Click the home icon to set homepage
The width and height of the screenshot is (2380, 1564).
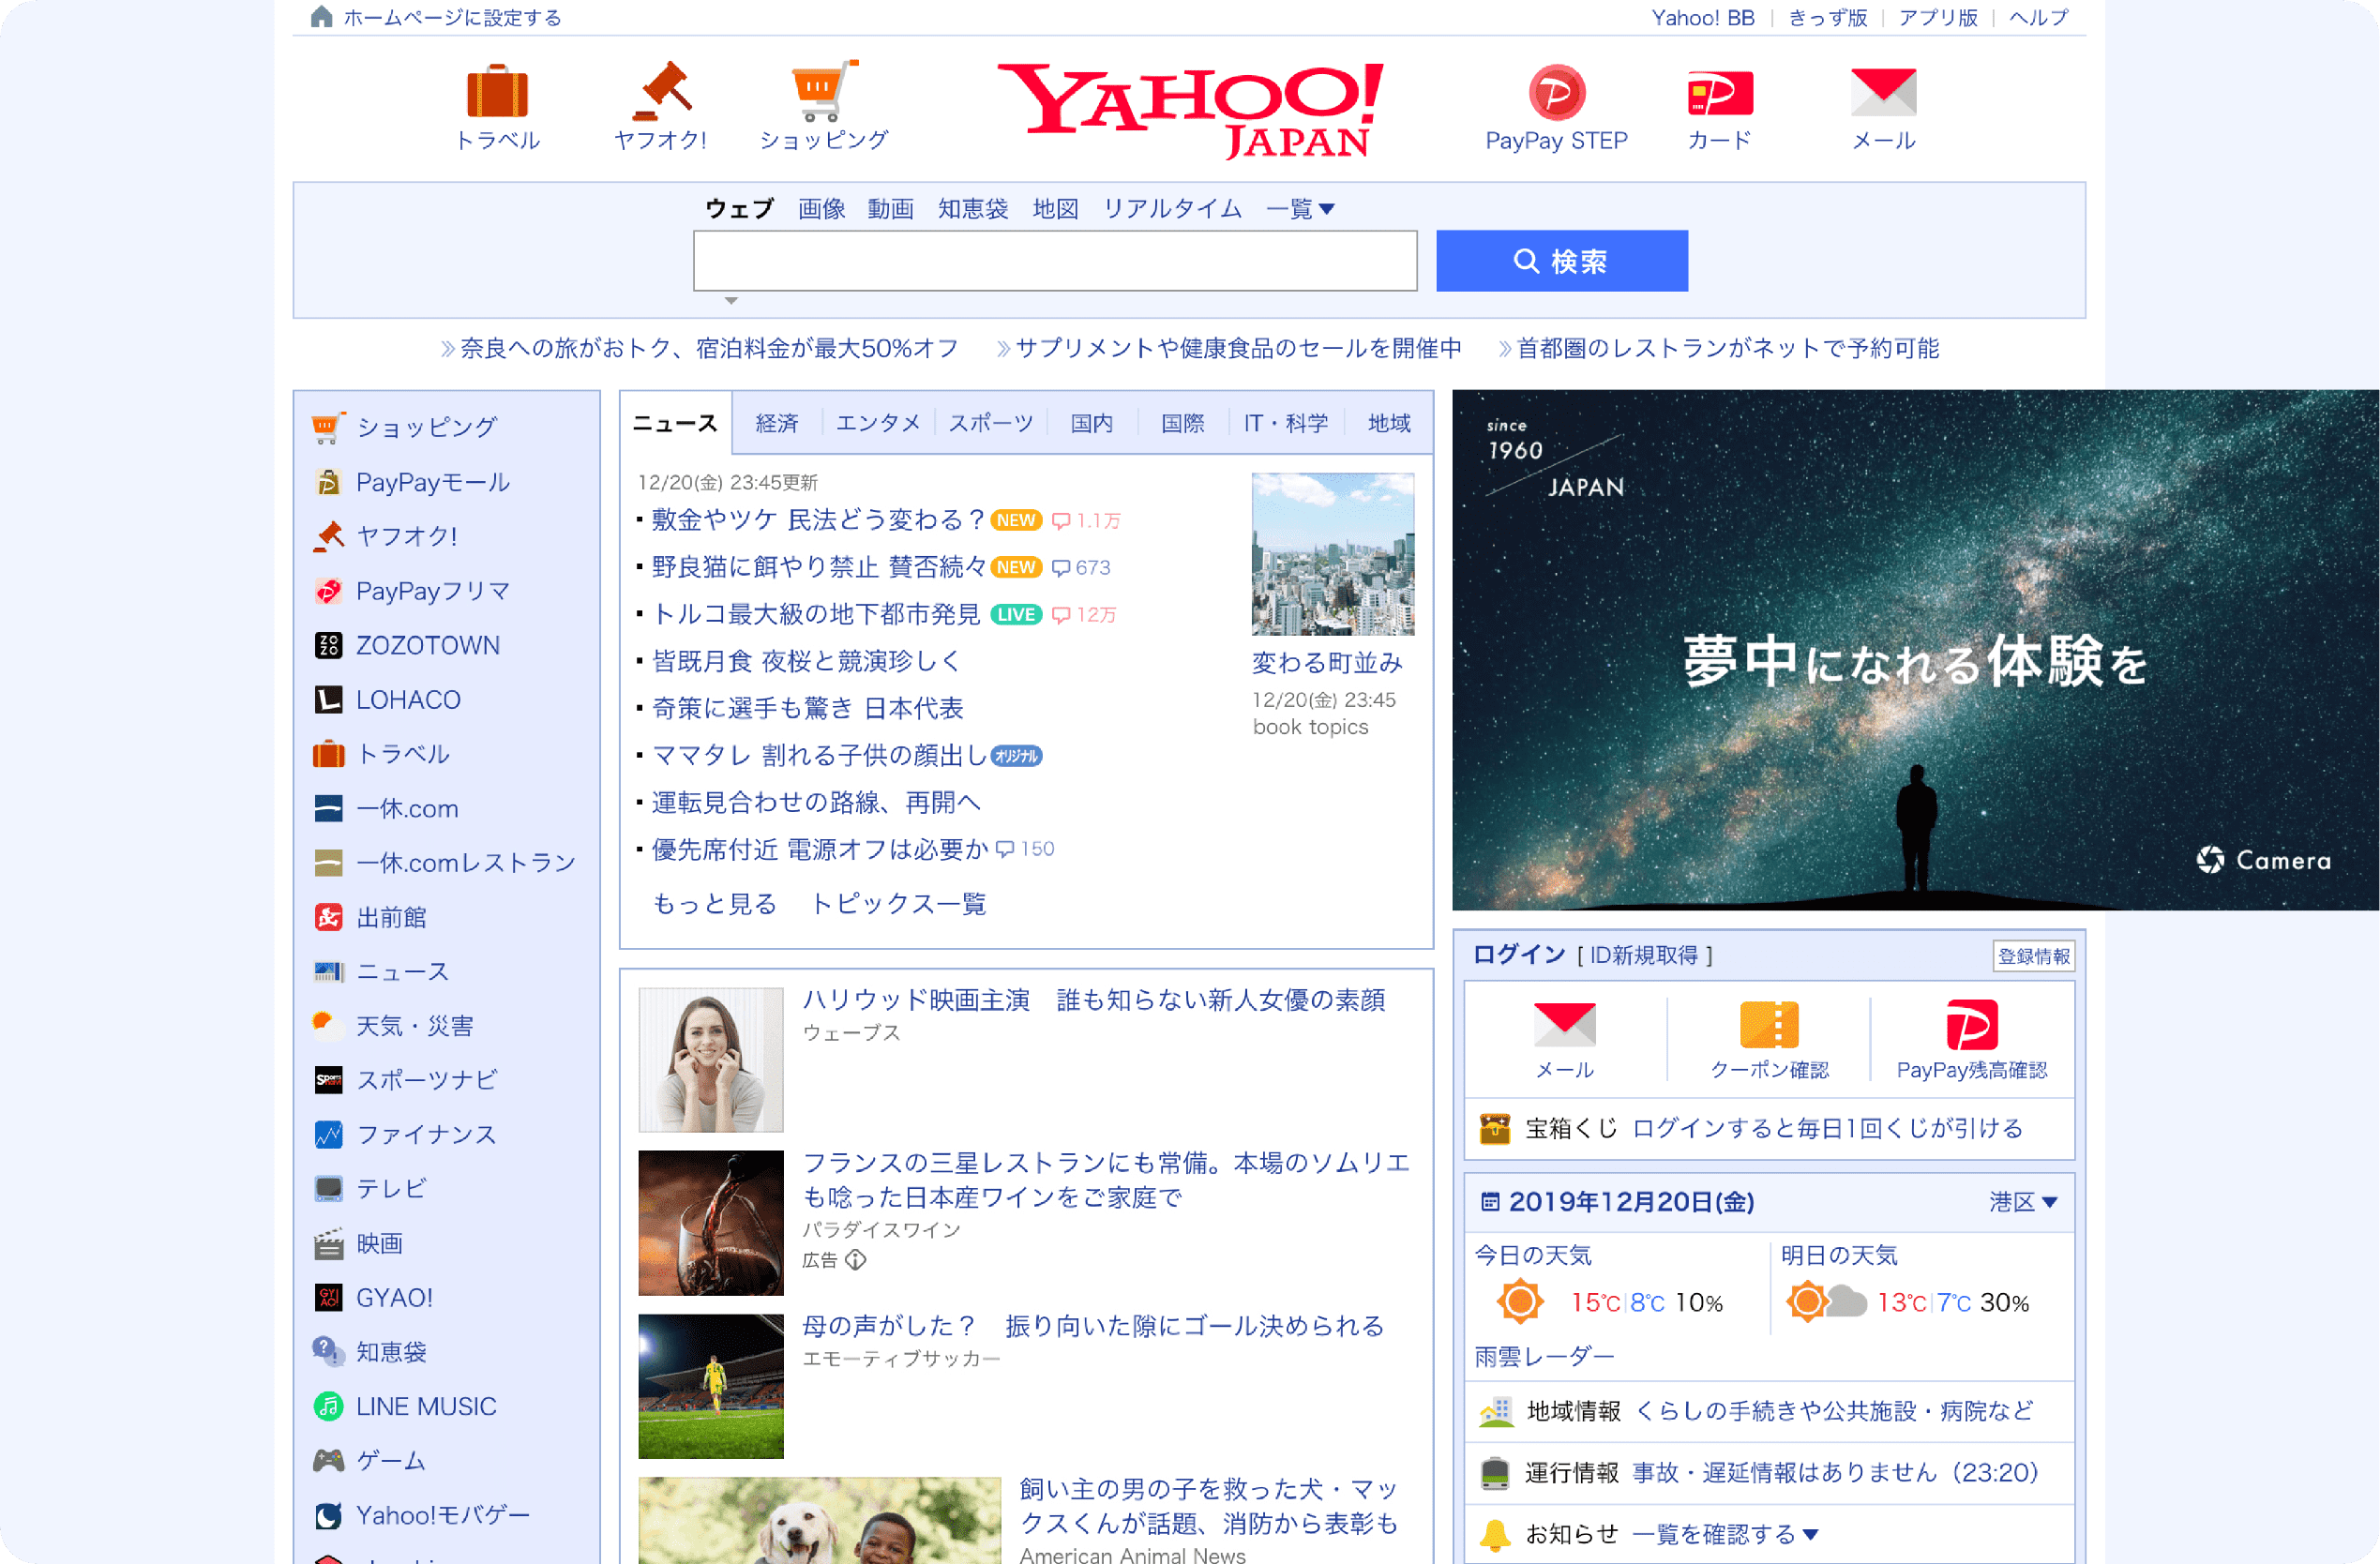click(x=321, y=17)
